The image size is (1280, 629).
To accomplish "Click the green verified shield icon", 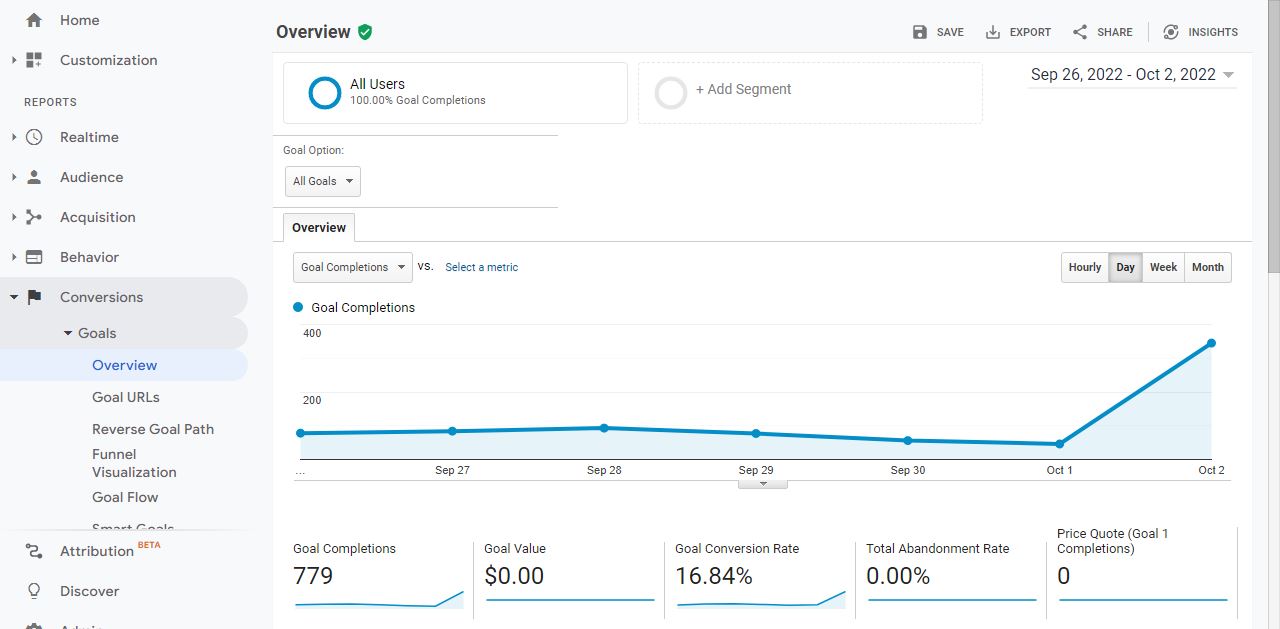I will (365, 32).
